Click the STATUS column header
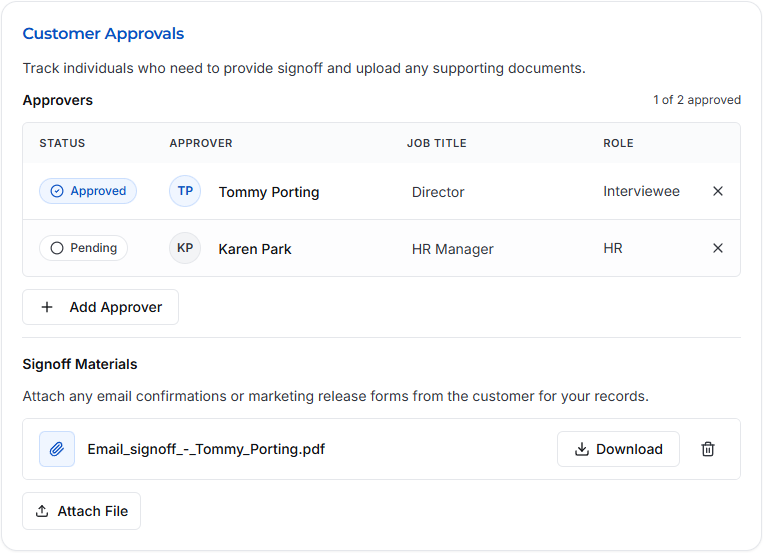This screenshot has width=763, height=553. pos(62,143)
